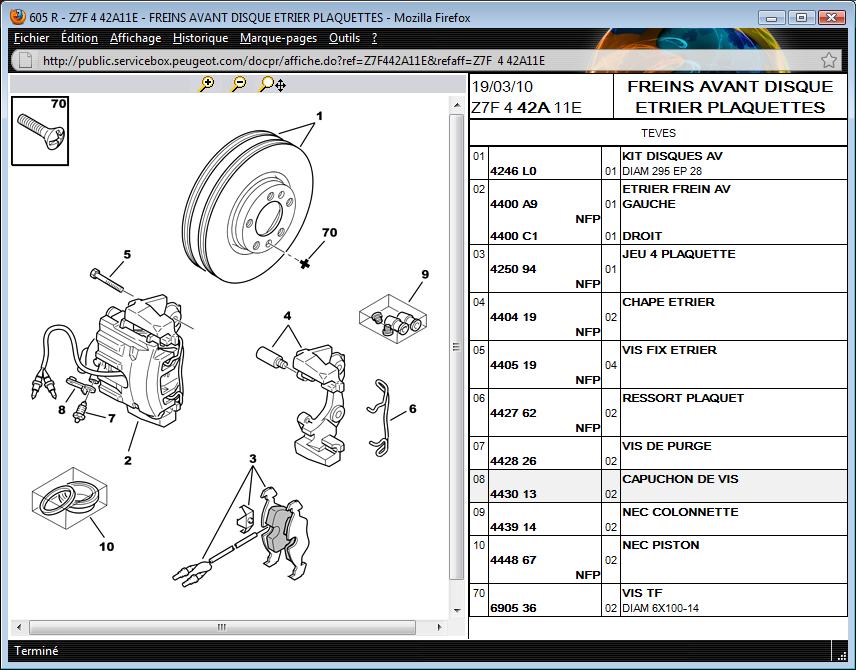Click part number 6905 36
The height and width of the screenshot is (670, 856).
click(x=513, y=608)
